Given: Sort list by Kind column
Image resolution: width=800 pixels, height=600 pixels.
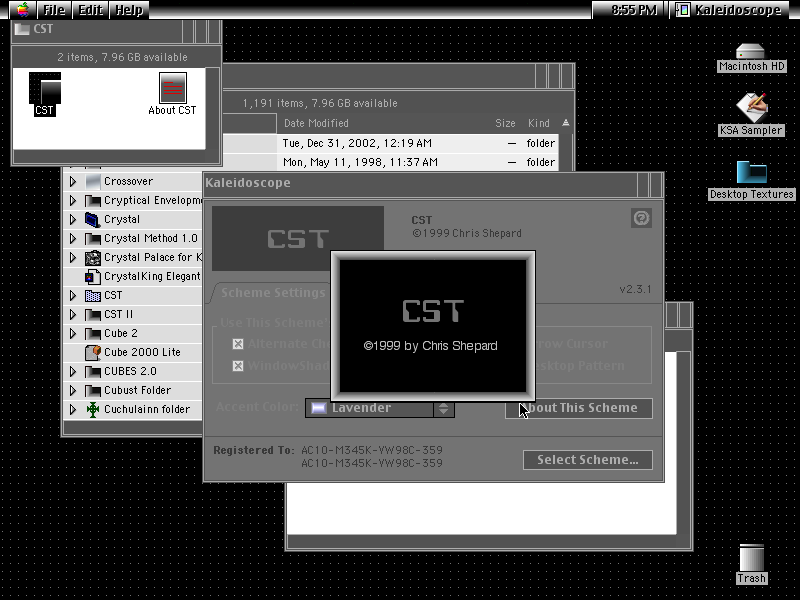Looking at the screenshot, I should click(539, 123).
